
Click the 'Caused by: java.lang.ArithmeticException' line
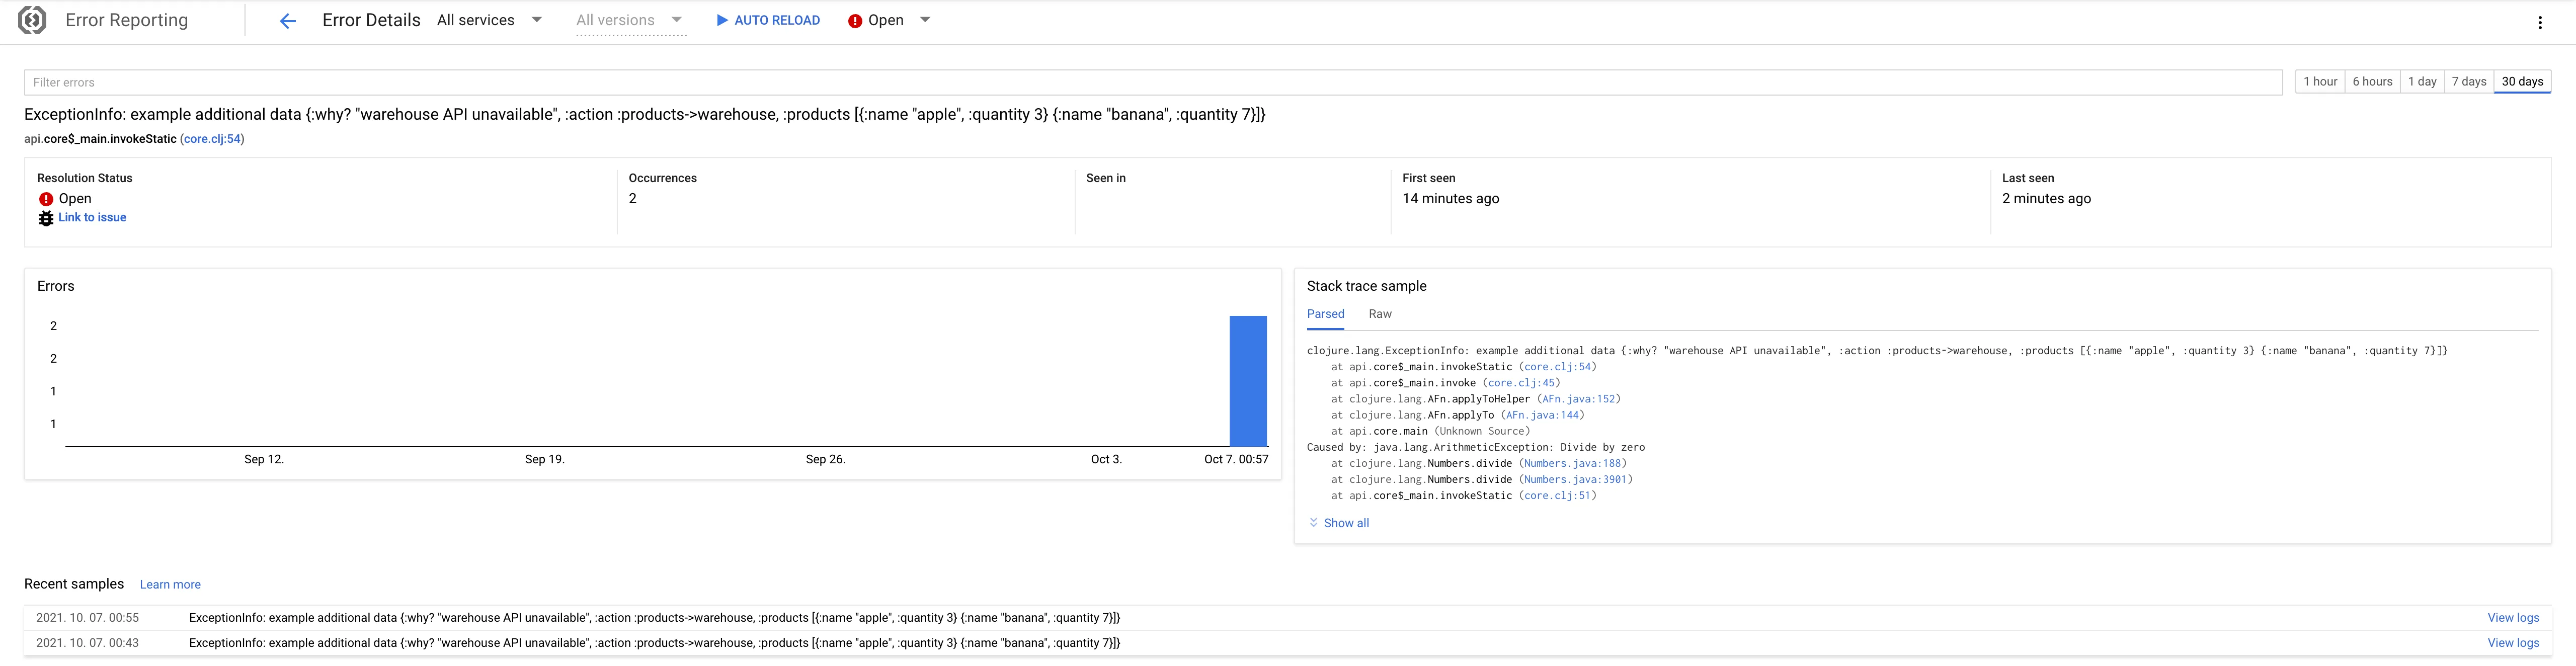point(1475,447)
